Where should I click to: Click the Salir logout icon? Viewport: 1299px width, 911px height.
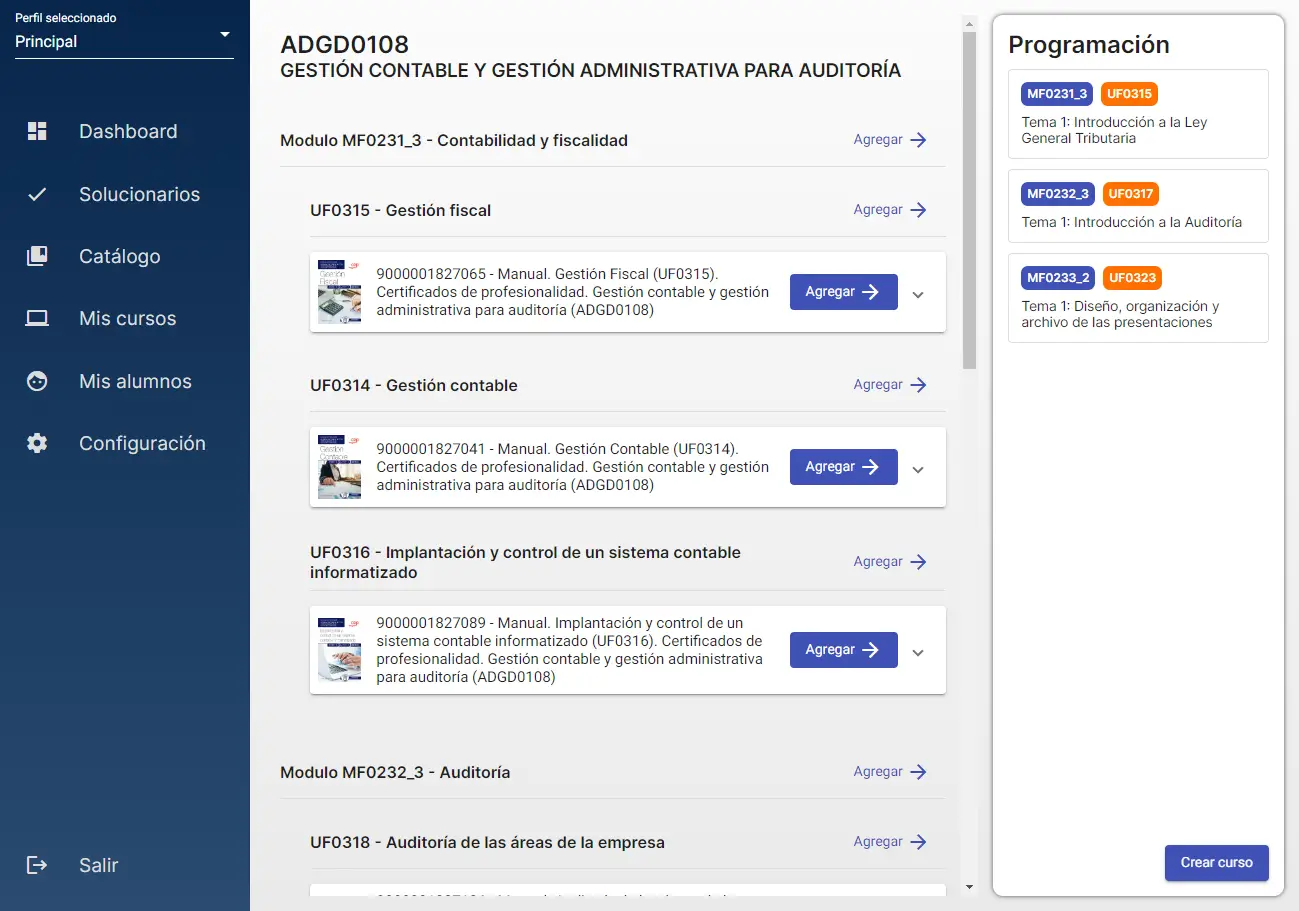[x=37, y=865]
